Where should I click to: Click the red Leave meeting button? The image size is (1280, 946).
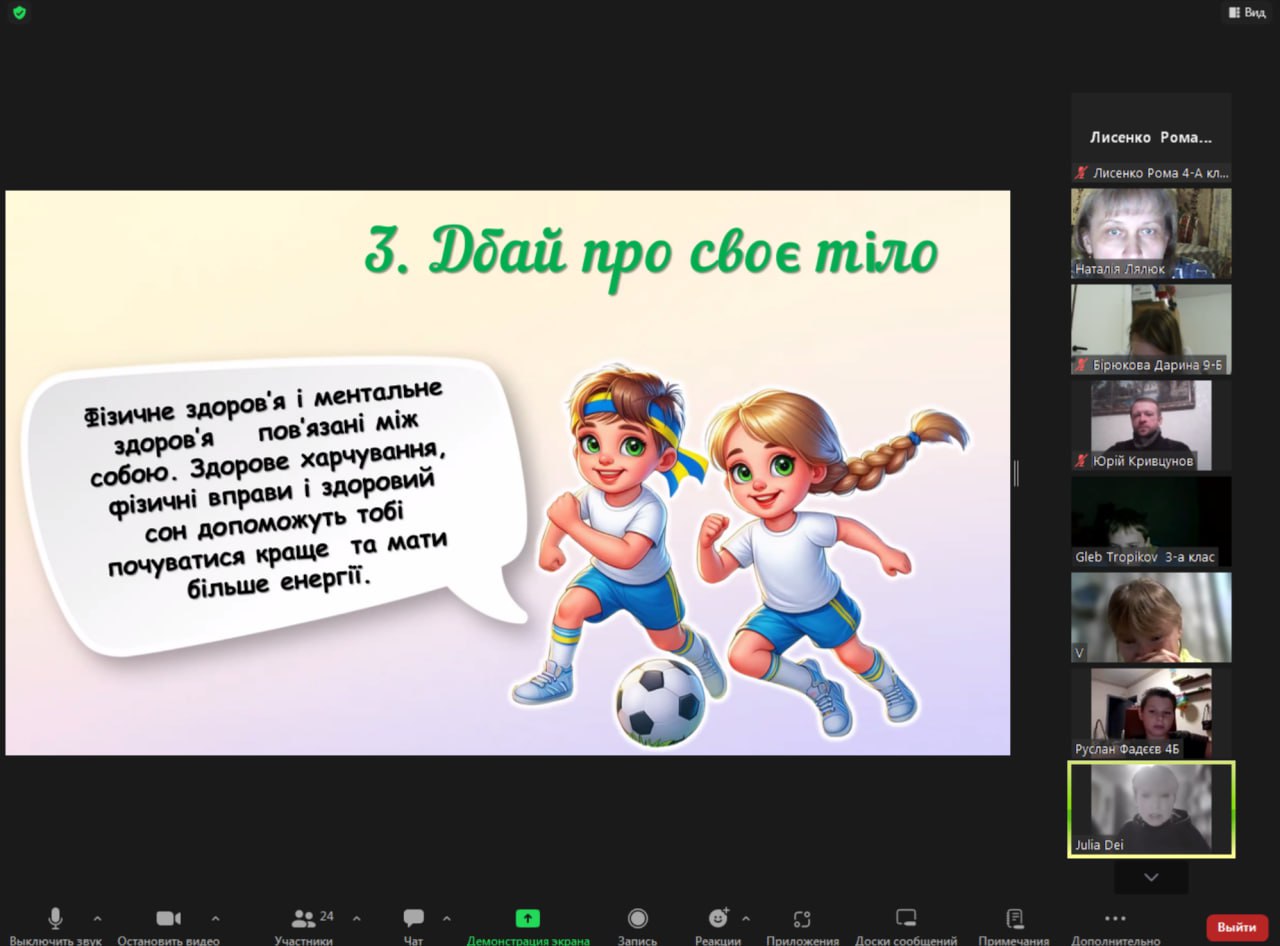1236,927
